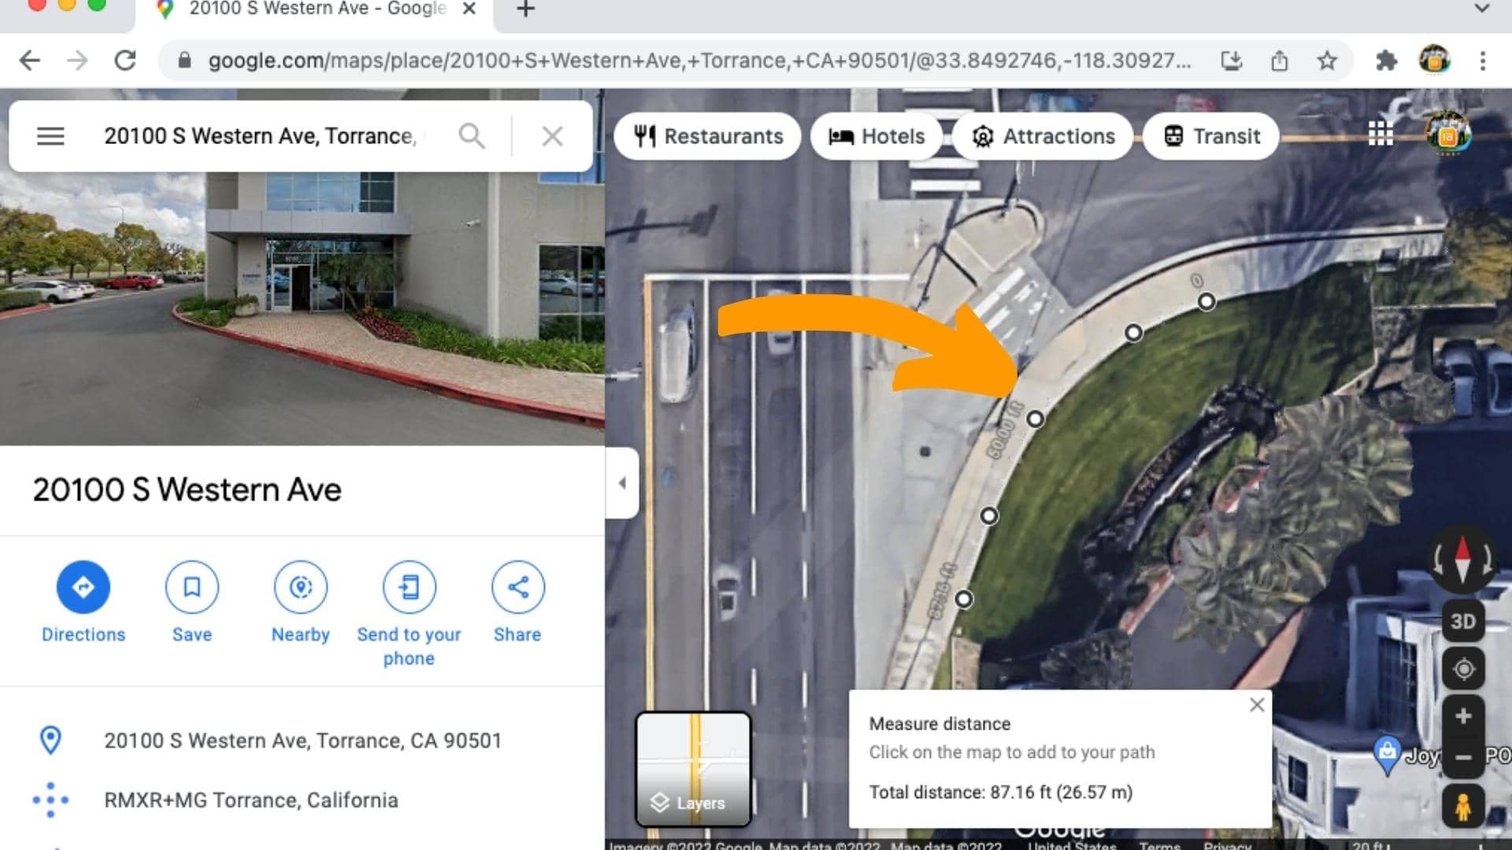Screen dimensions: 1512x850
Task: Click the Directions icon
Action: click(83, 587)
